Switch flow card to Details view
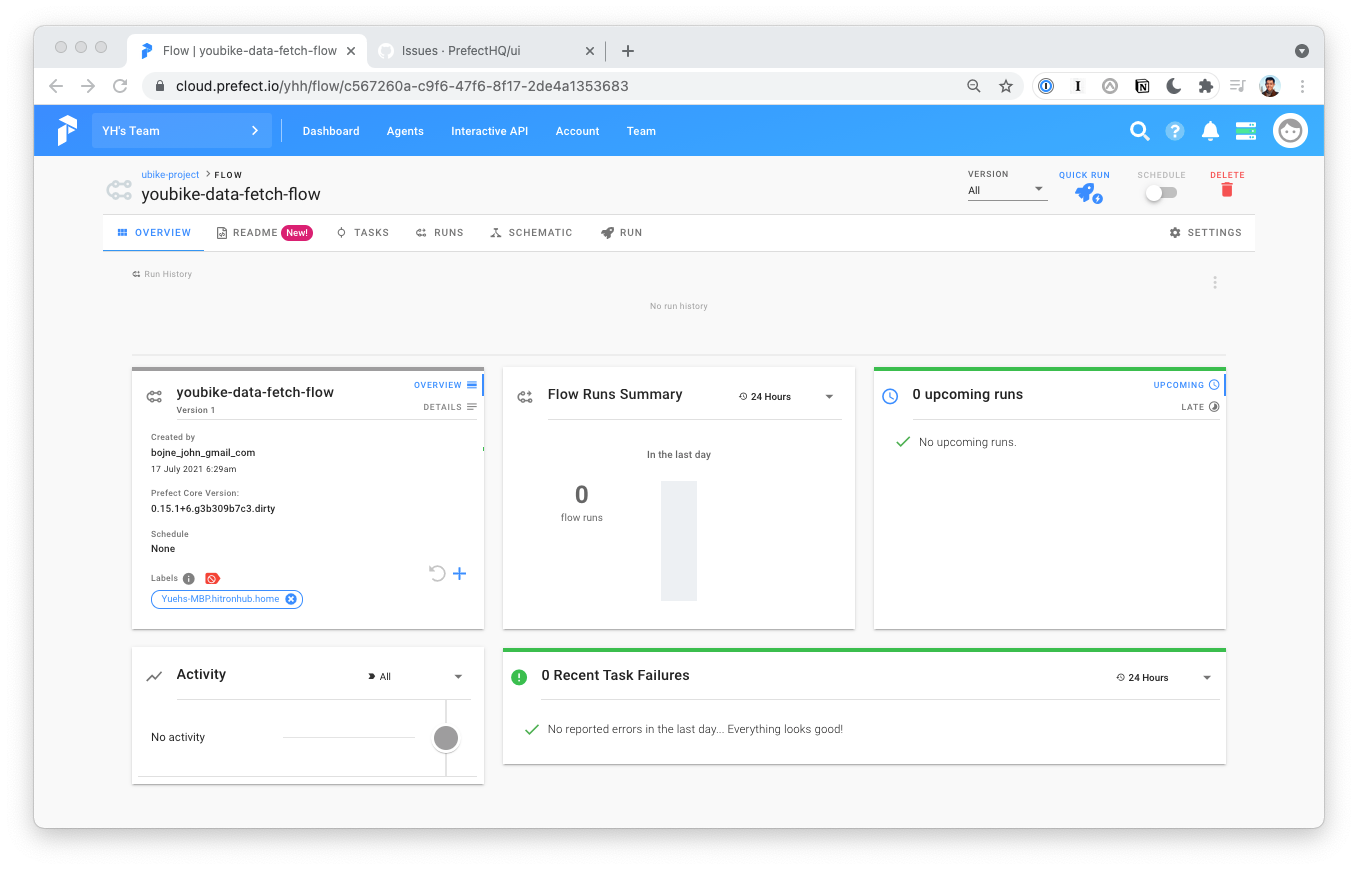 450,407
